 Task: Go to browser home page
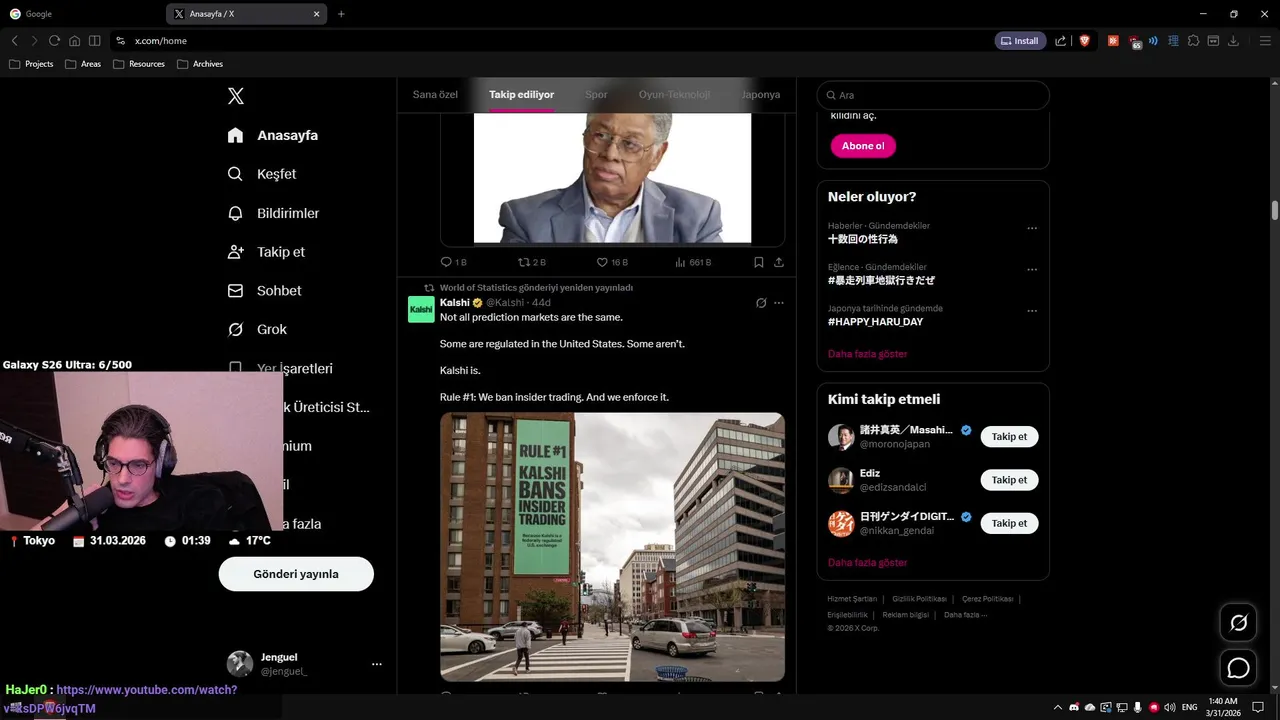click(74, 41)
